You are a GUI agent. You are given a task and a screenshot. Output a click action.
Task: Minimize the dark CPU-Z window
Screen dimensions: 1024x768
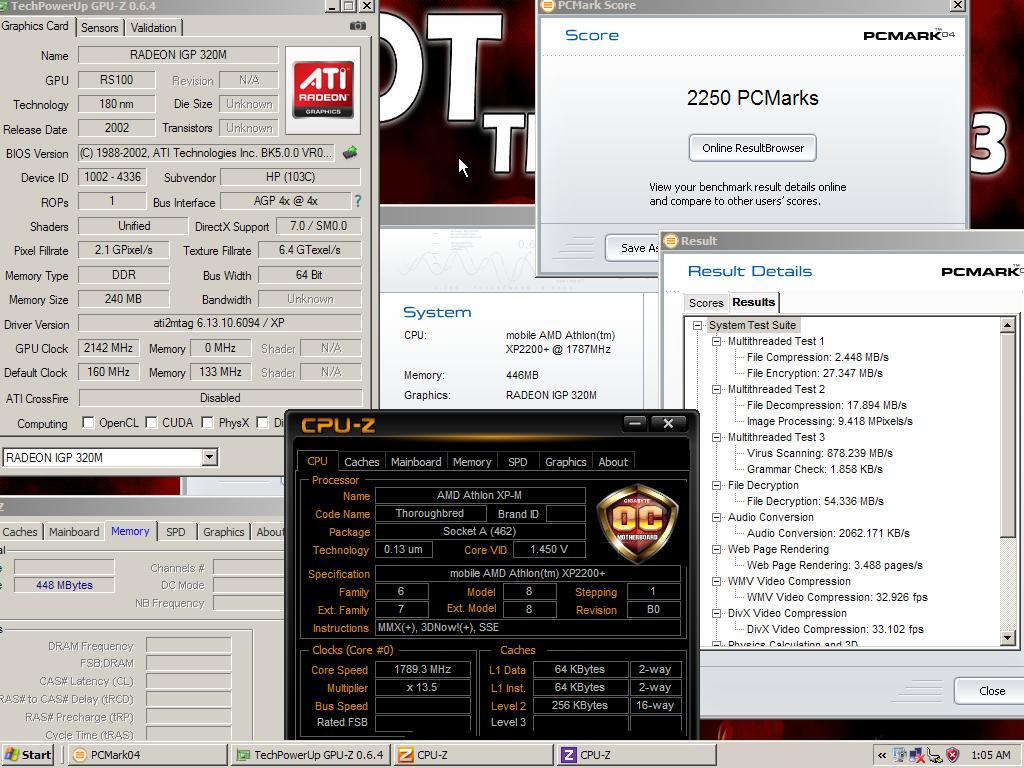click(634, 423)
